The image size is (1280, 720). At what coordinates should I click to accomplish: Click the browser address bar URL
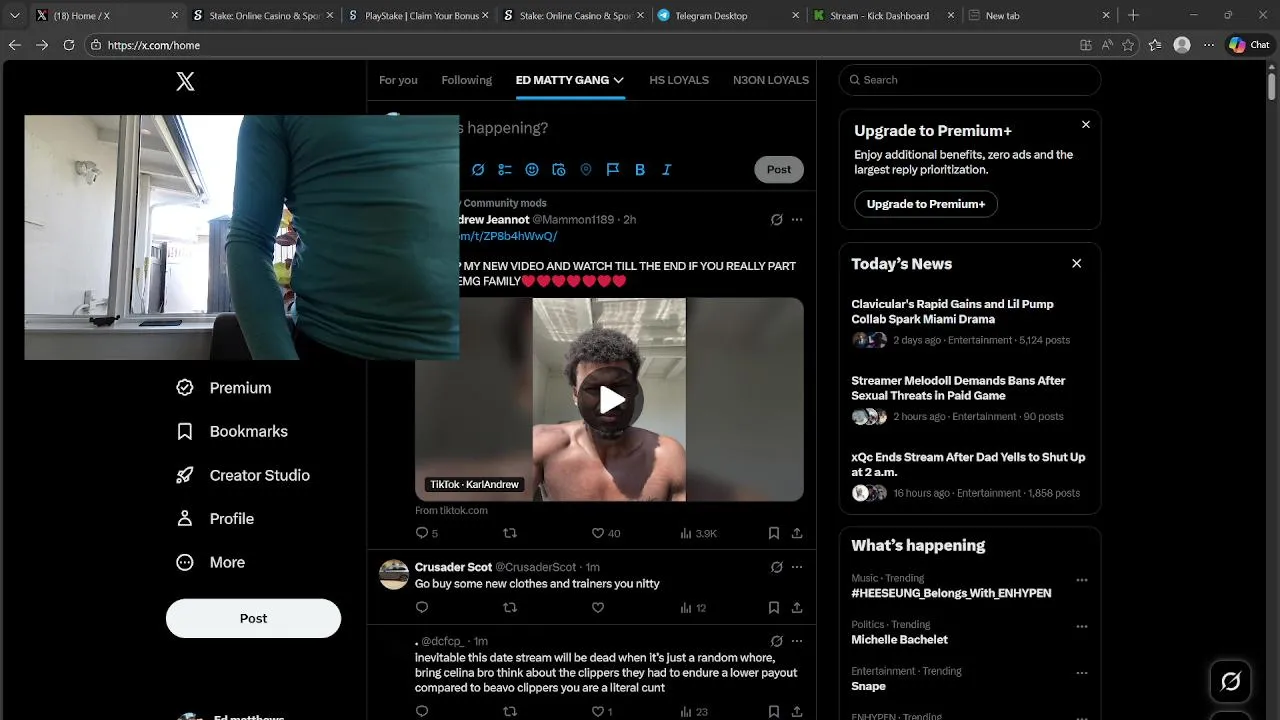coord(154,45)
